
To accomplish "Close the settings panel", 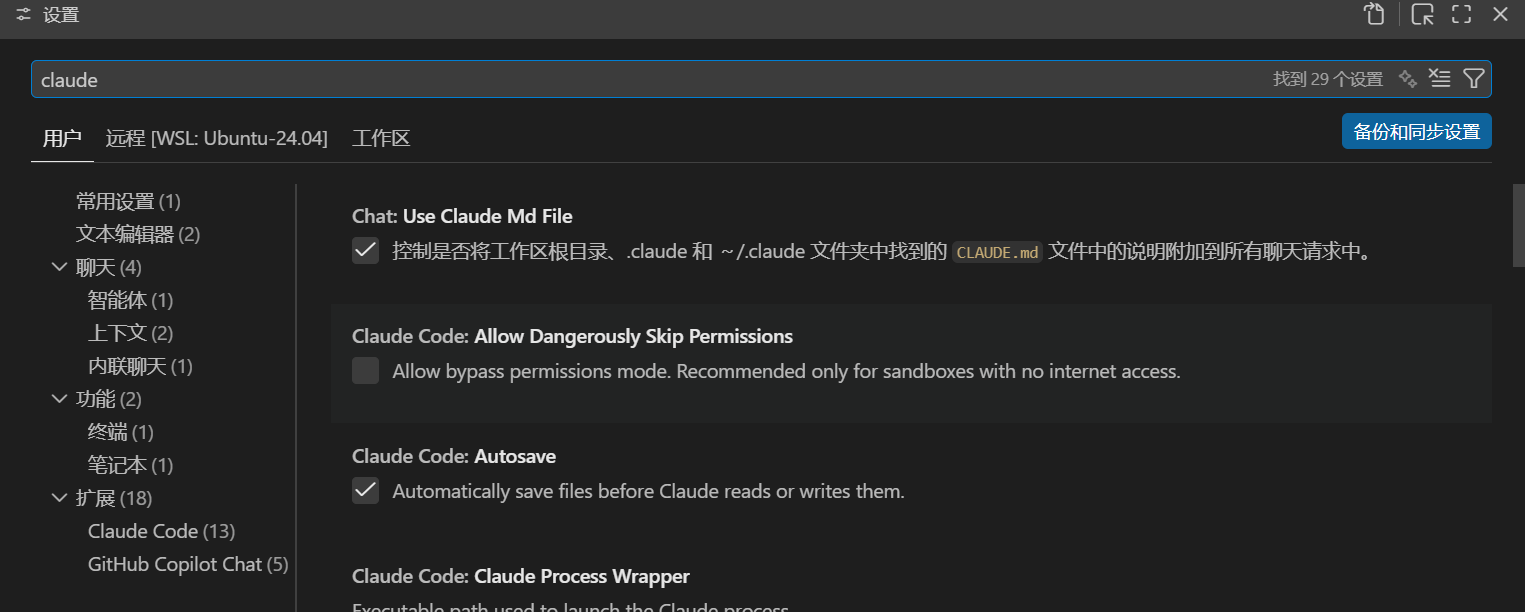I will point(1500,14).
